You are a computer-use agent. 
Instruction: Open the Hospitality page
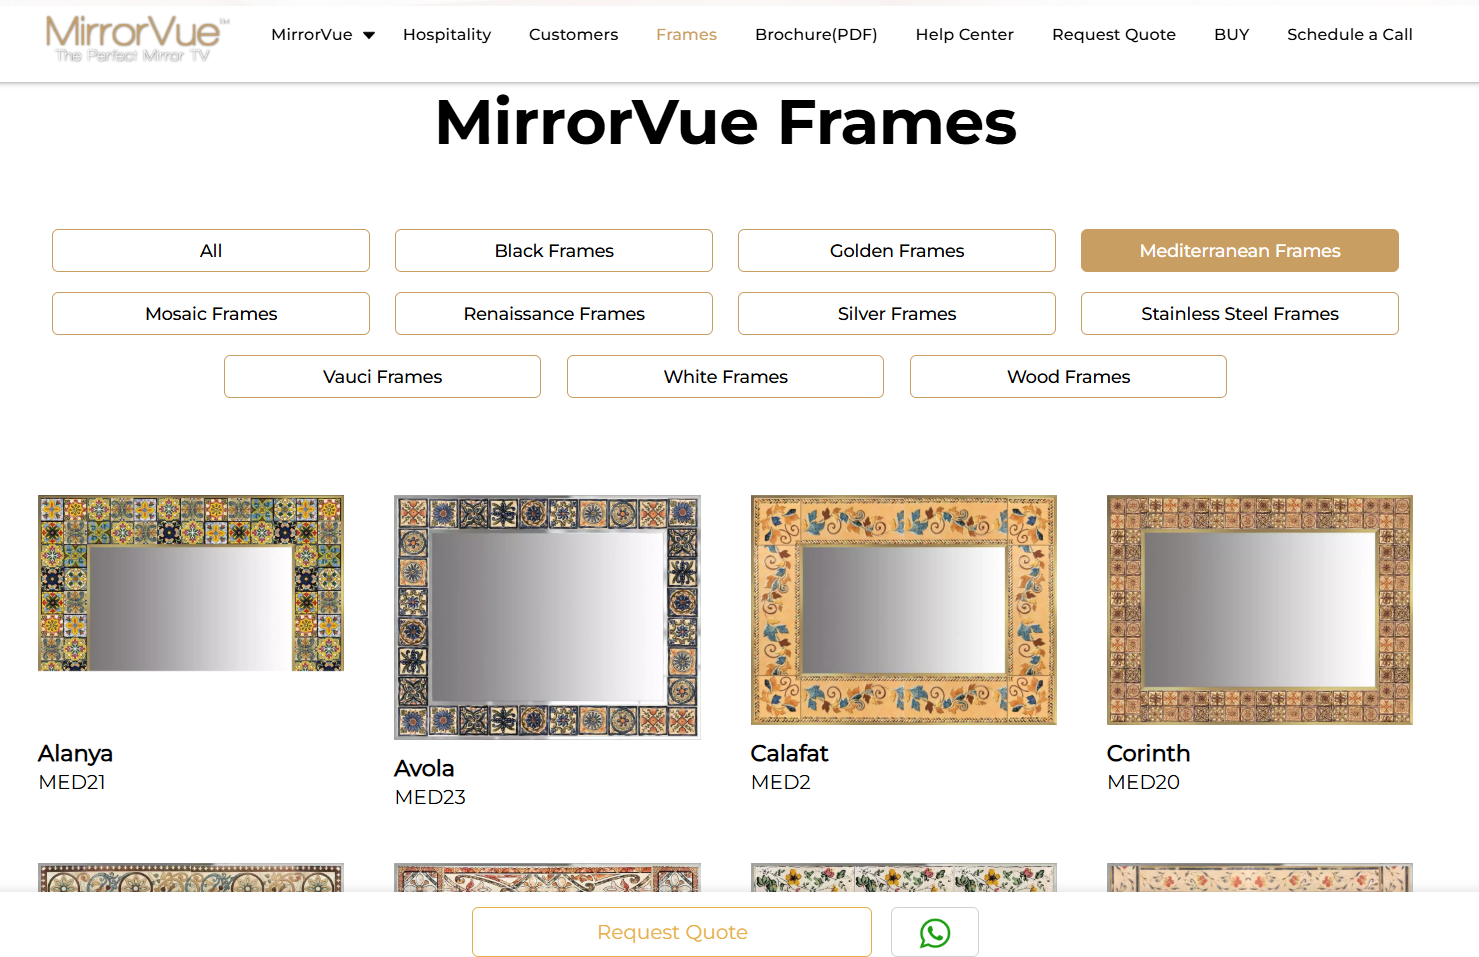pyautogui.click(x=446, y=33)
